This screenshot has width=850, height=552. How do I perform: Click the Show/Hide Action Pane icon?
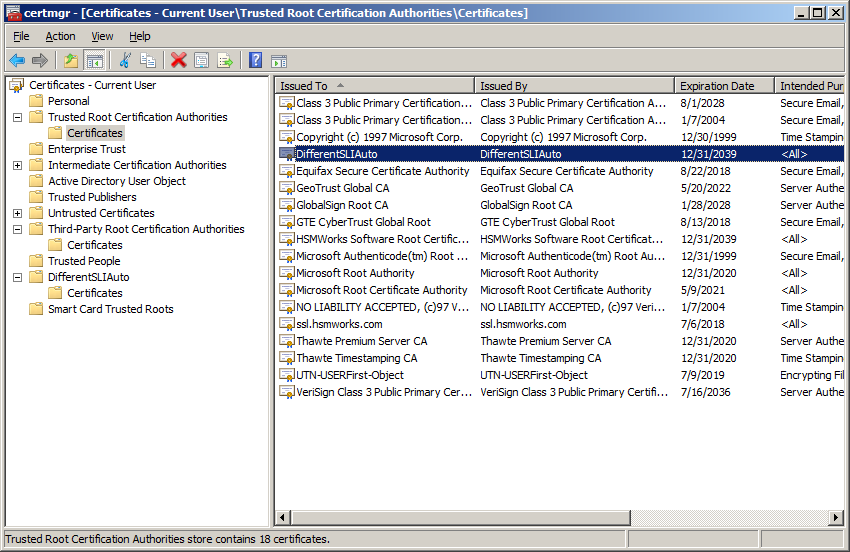tap(279, 60)
